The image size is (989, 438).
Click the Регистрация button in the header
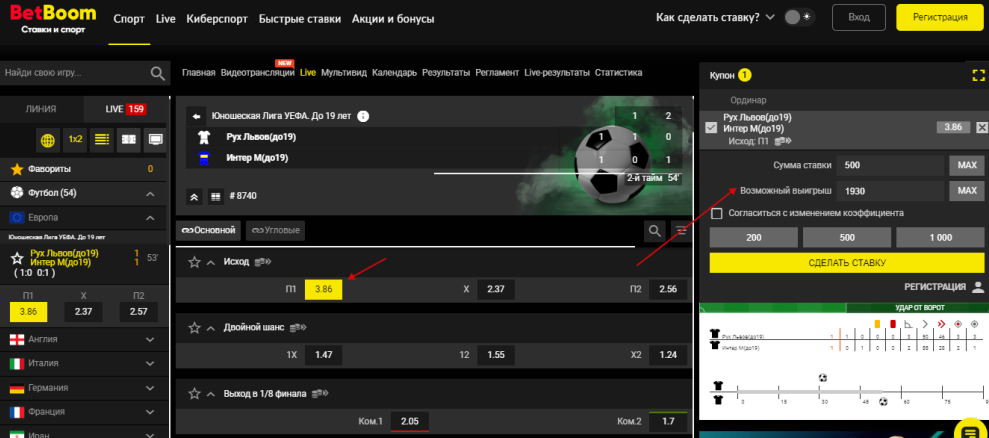939,18
